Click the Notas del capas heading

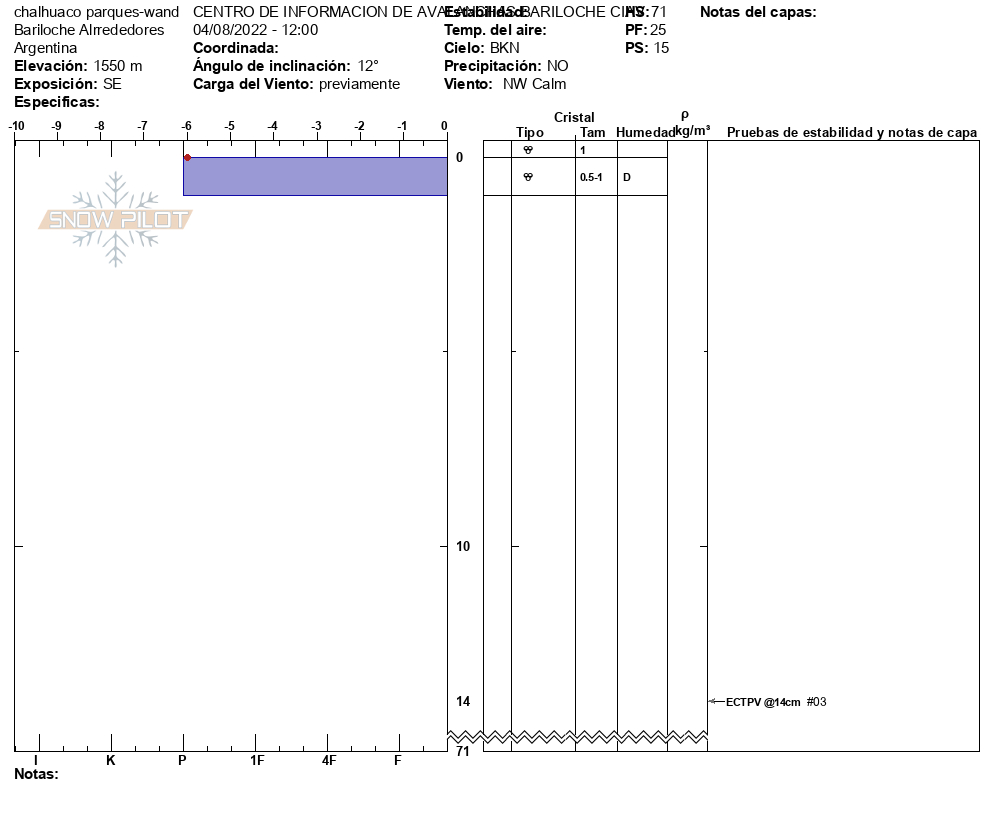click(x=758, y=12)
